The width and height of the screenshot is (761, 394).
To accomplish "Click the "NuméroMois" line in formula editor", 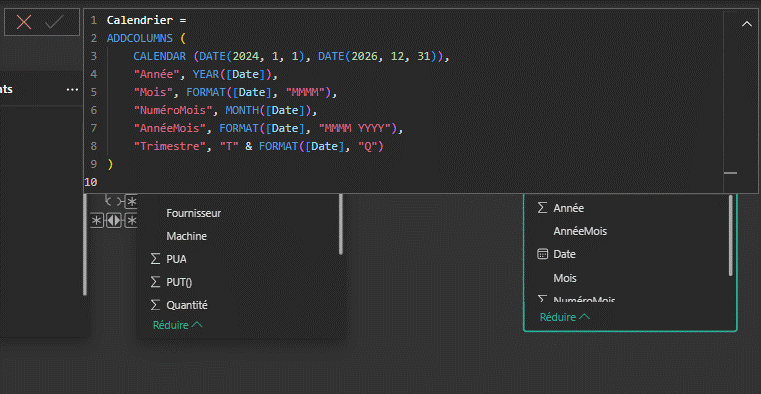I will [225, 110].
